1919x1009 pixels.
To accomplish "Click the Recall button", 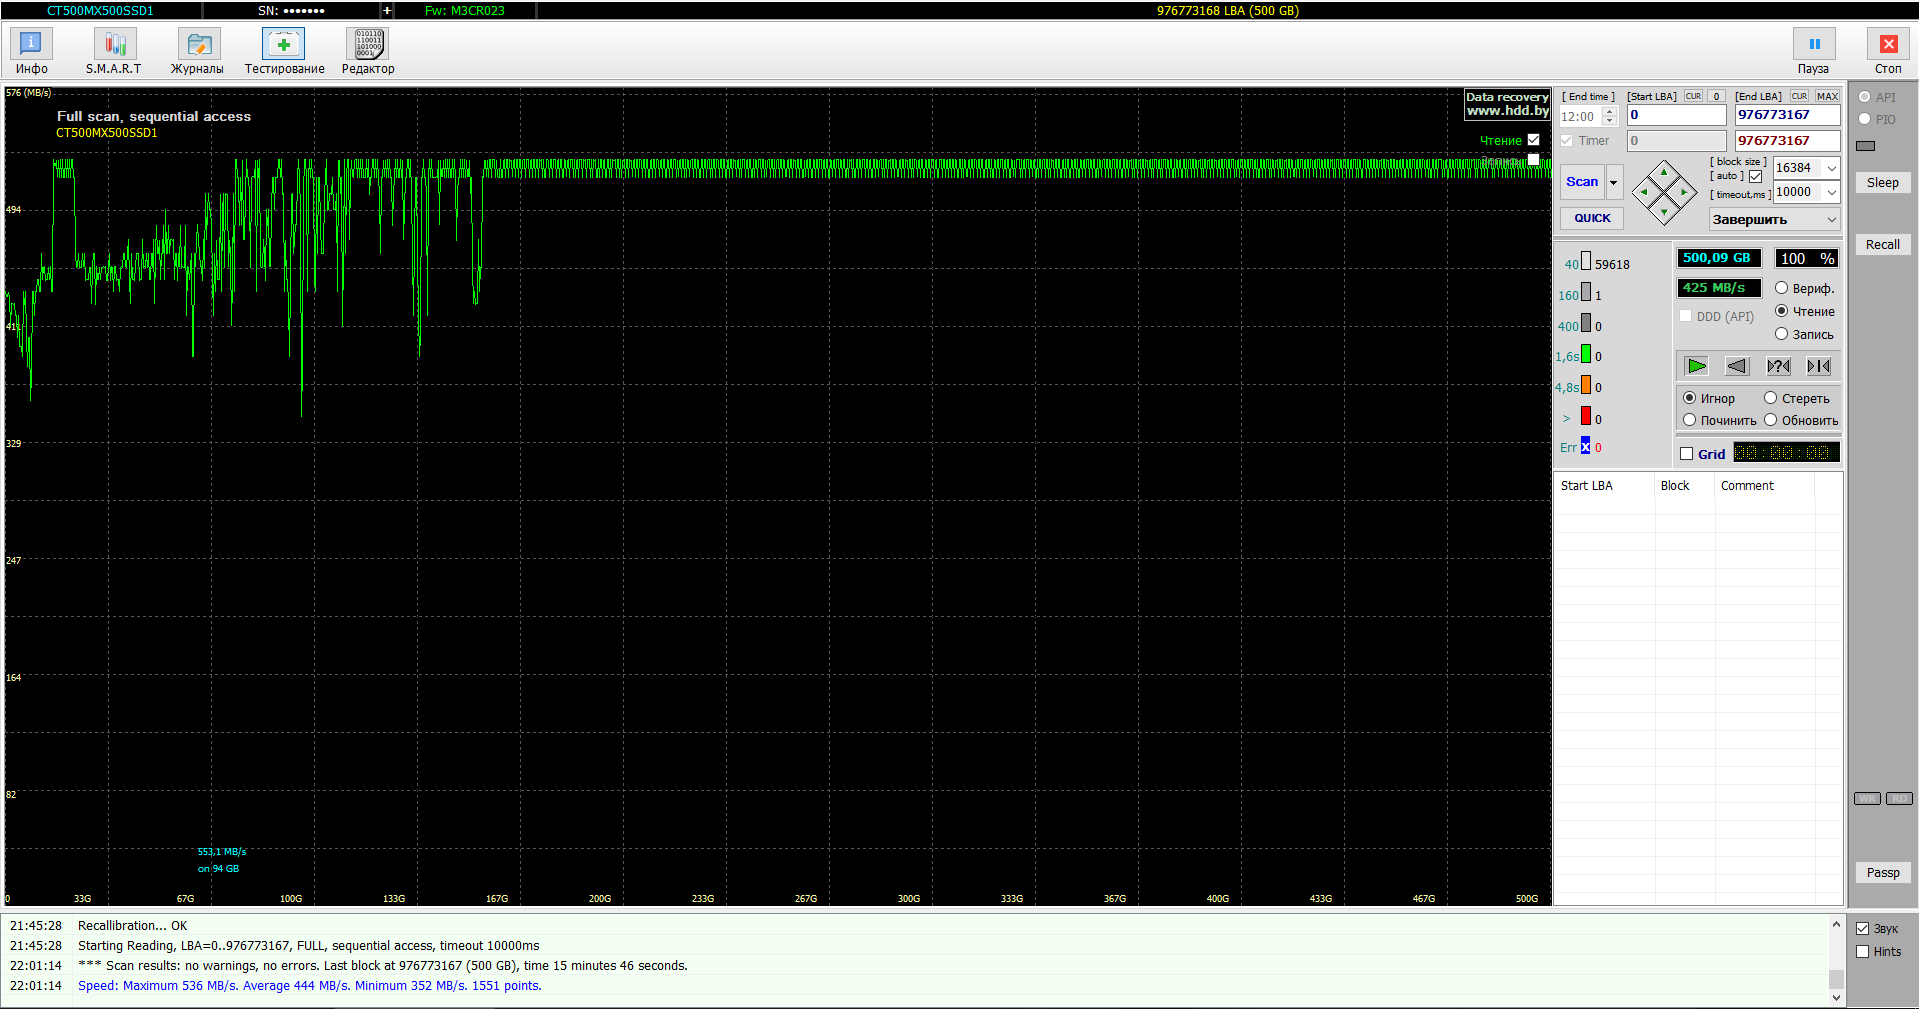I will tap(1883, 245).
